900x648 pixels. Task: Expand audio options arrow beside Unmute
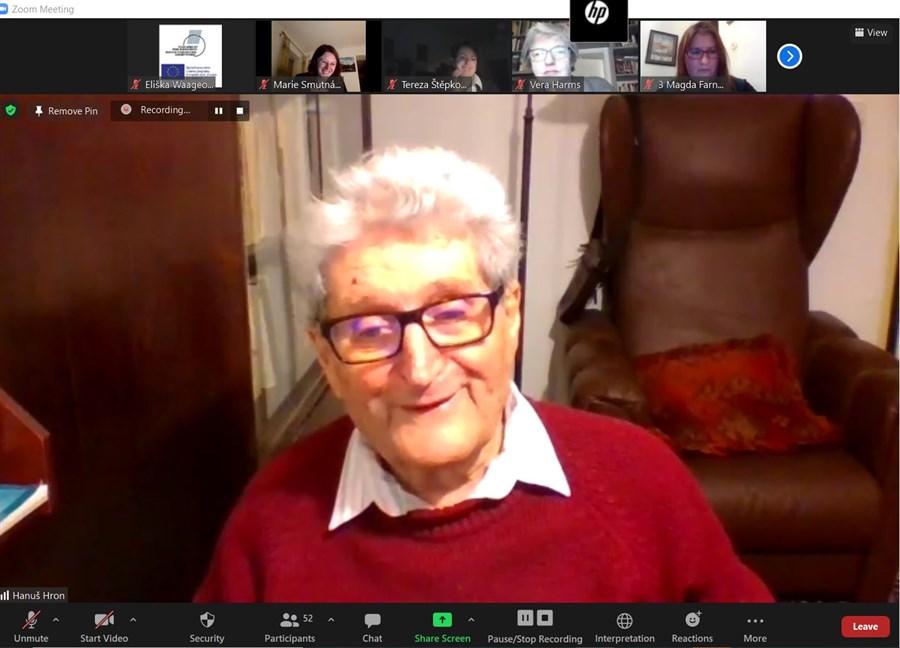coord(56,620)
